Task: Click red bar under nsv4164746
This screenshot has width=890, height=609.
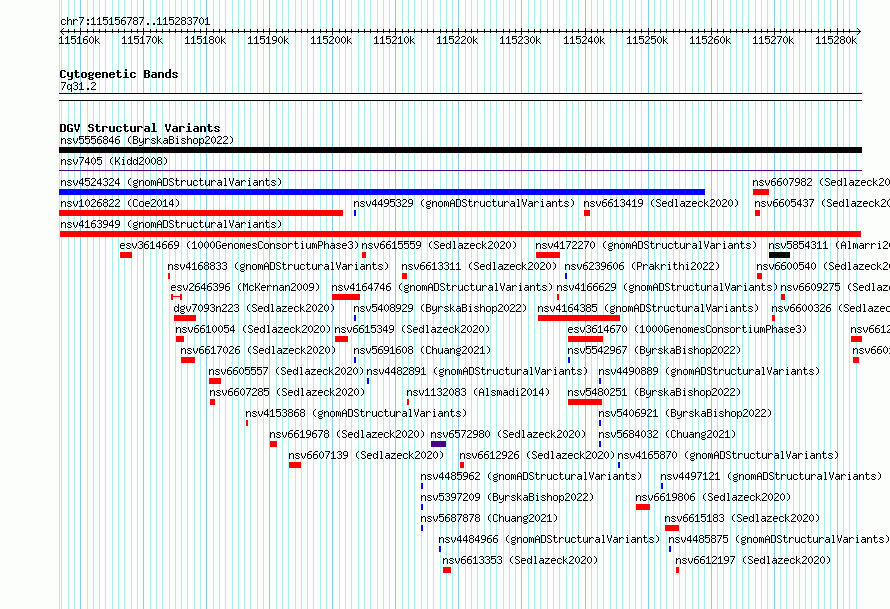Action: pyautogui.click(x=346, y=297)
